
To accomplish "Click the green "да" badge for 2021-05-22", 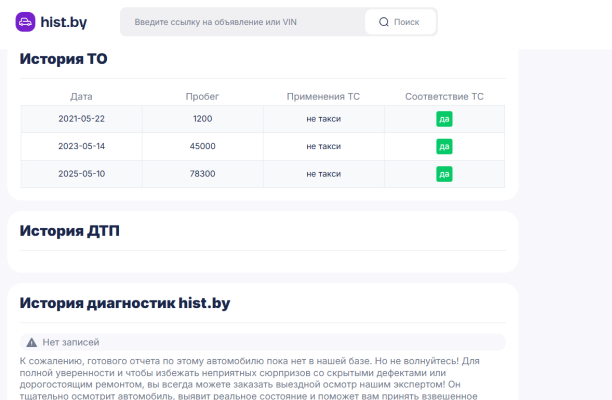I will pyautogui.click(x=444, y=119).
